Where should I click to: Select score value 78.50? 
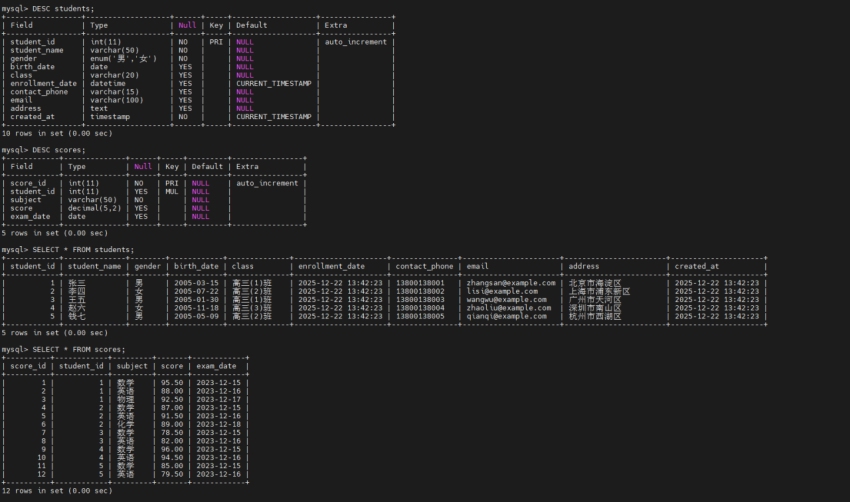(172, 433)
